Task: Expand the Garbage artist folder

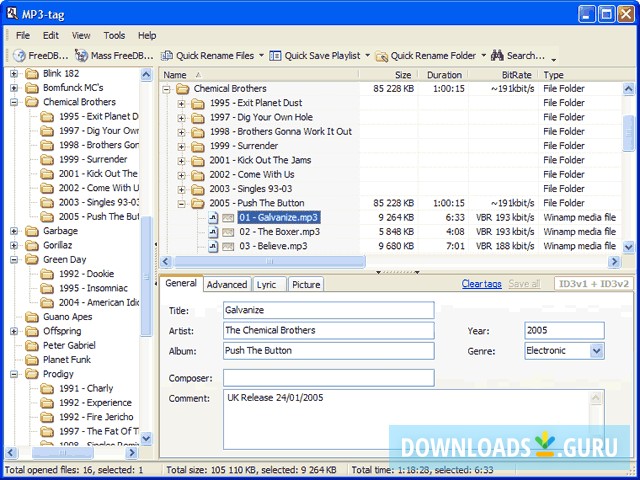Action: pos(14,231)
